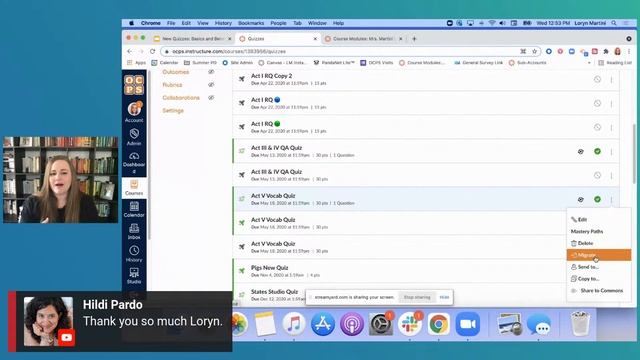640x360 pixels.
Task: Publish second Act III & IV QA Quiz
Action: [x=597, y=176]
